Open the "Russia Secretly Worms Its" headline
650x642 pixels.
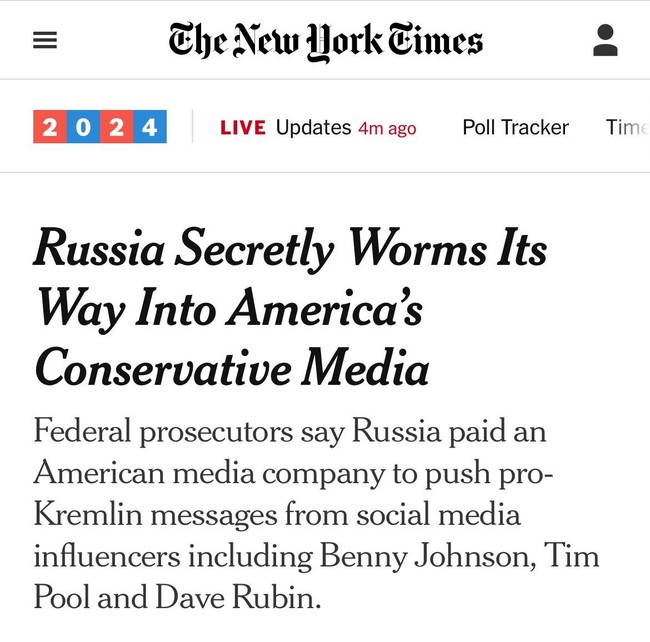(290, 248)
